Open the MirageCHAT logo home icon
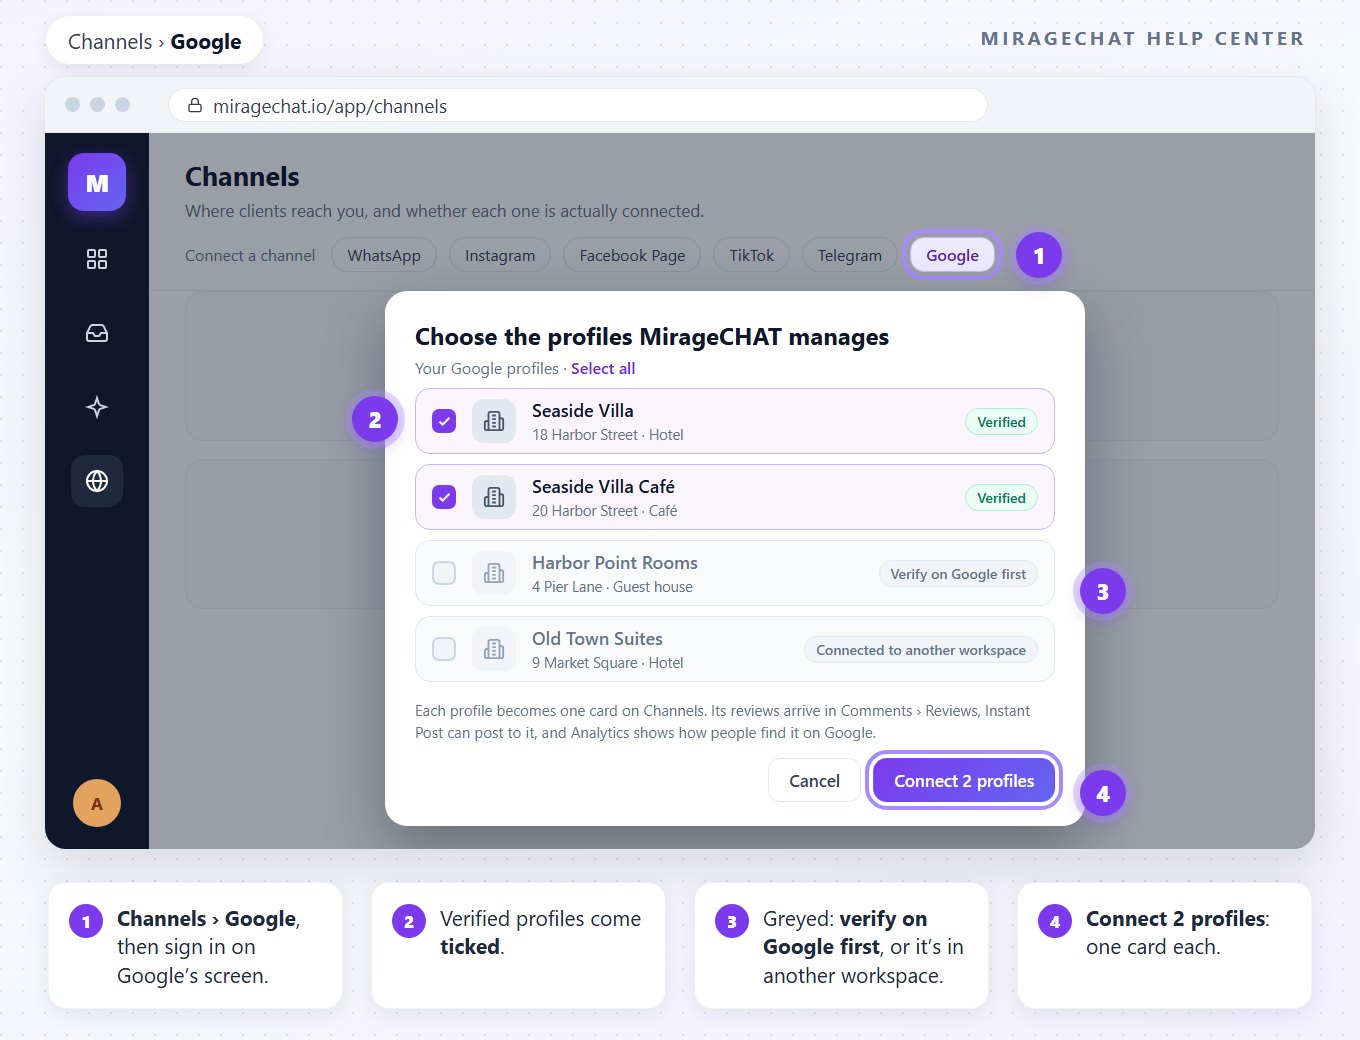Screen dimensions: 1360x1040 (x=97, y=182)
